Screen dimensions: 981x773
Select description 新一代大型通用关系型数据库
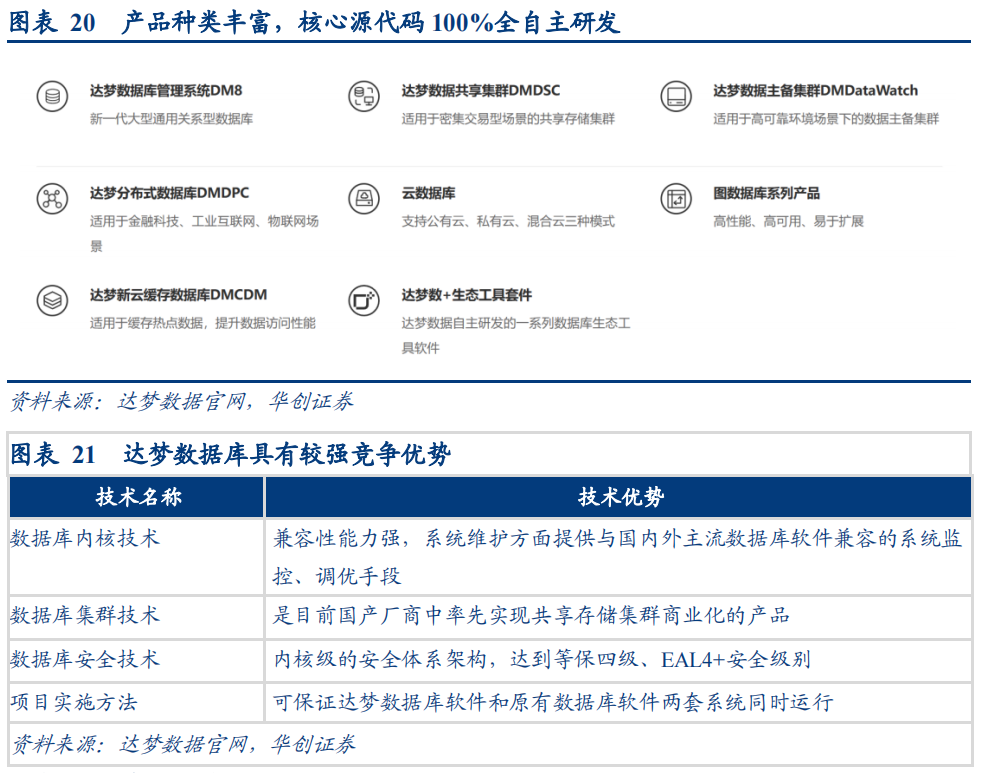click(x=171, y=119)
